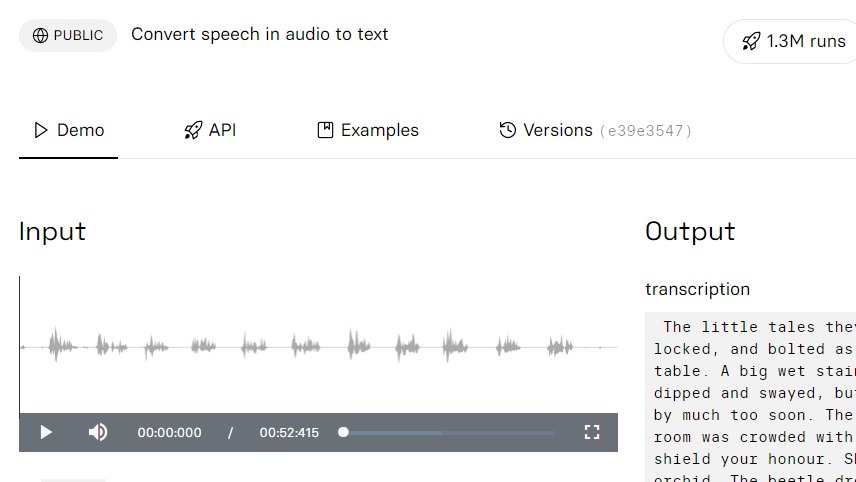Open the Examples tab

point(368,130)
